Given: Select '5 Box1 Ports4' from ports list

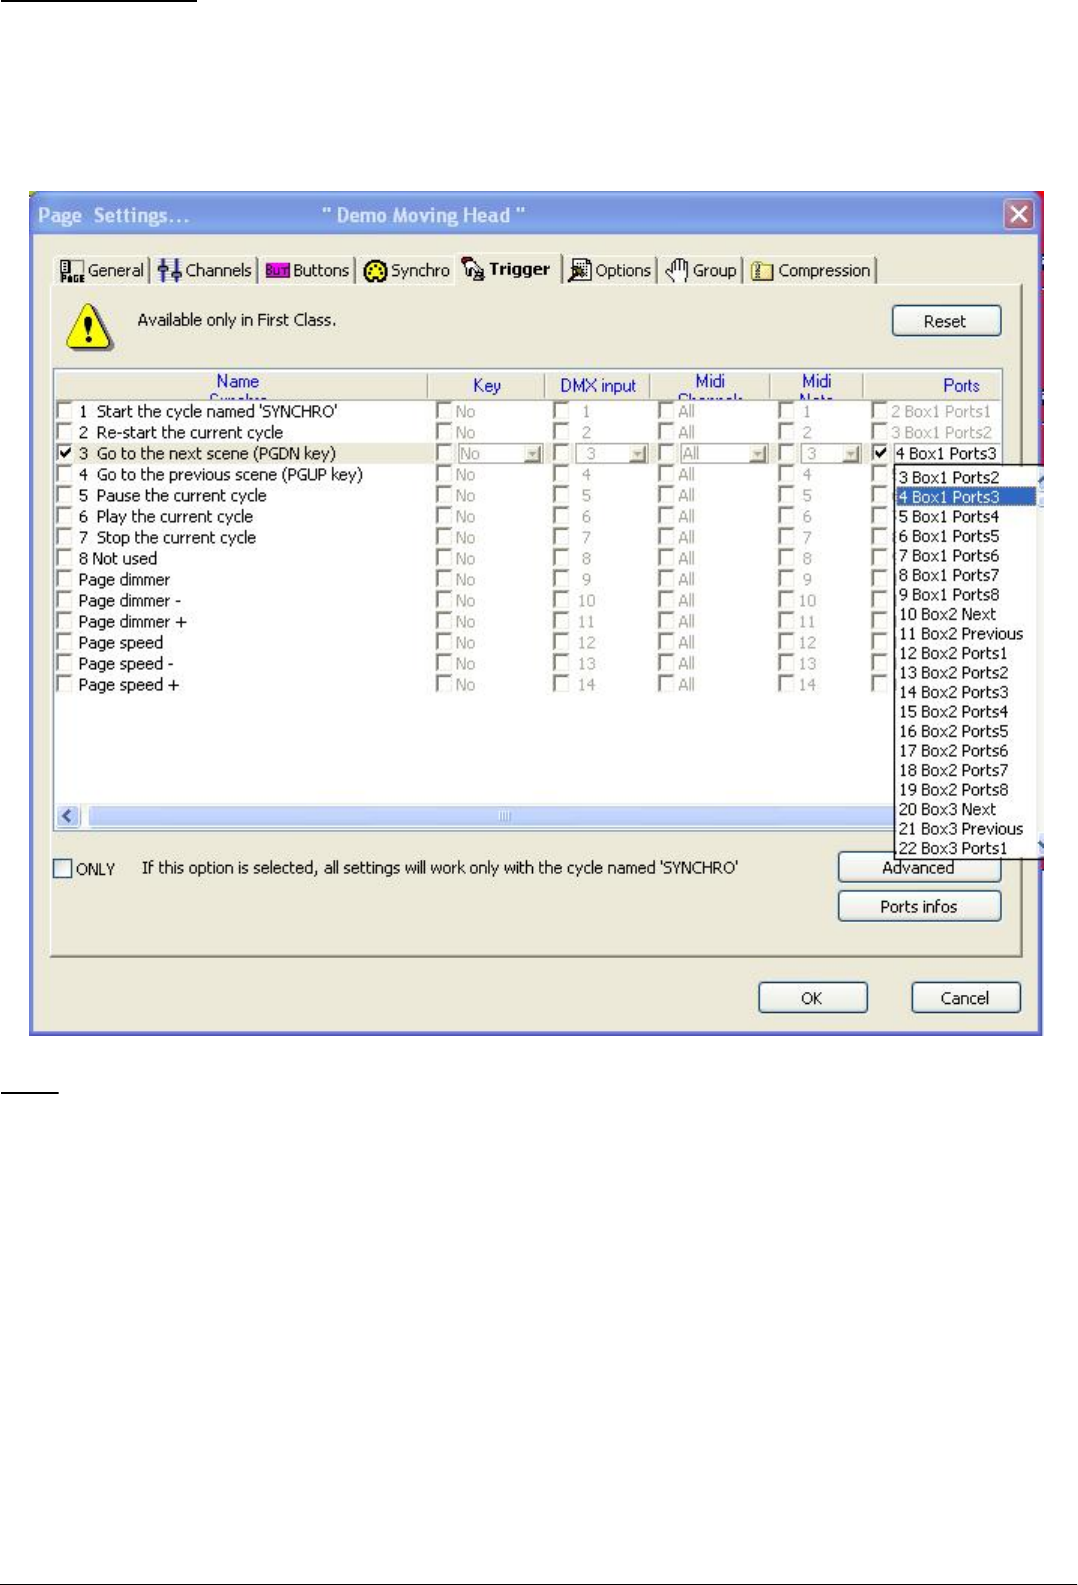Looking at the screenshot, I should 966,516.
